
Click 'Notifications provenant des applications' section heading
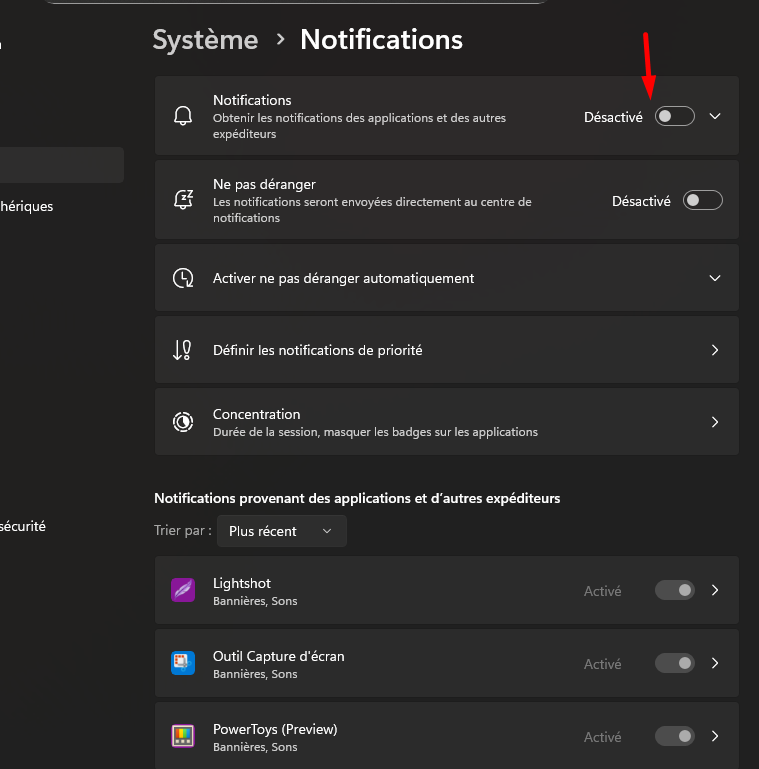[357, 498]
